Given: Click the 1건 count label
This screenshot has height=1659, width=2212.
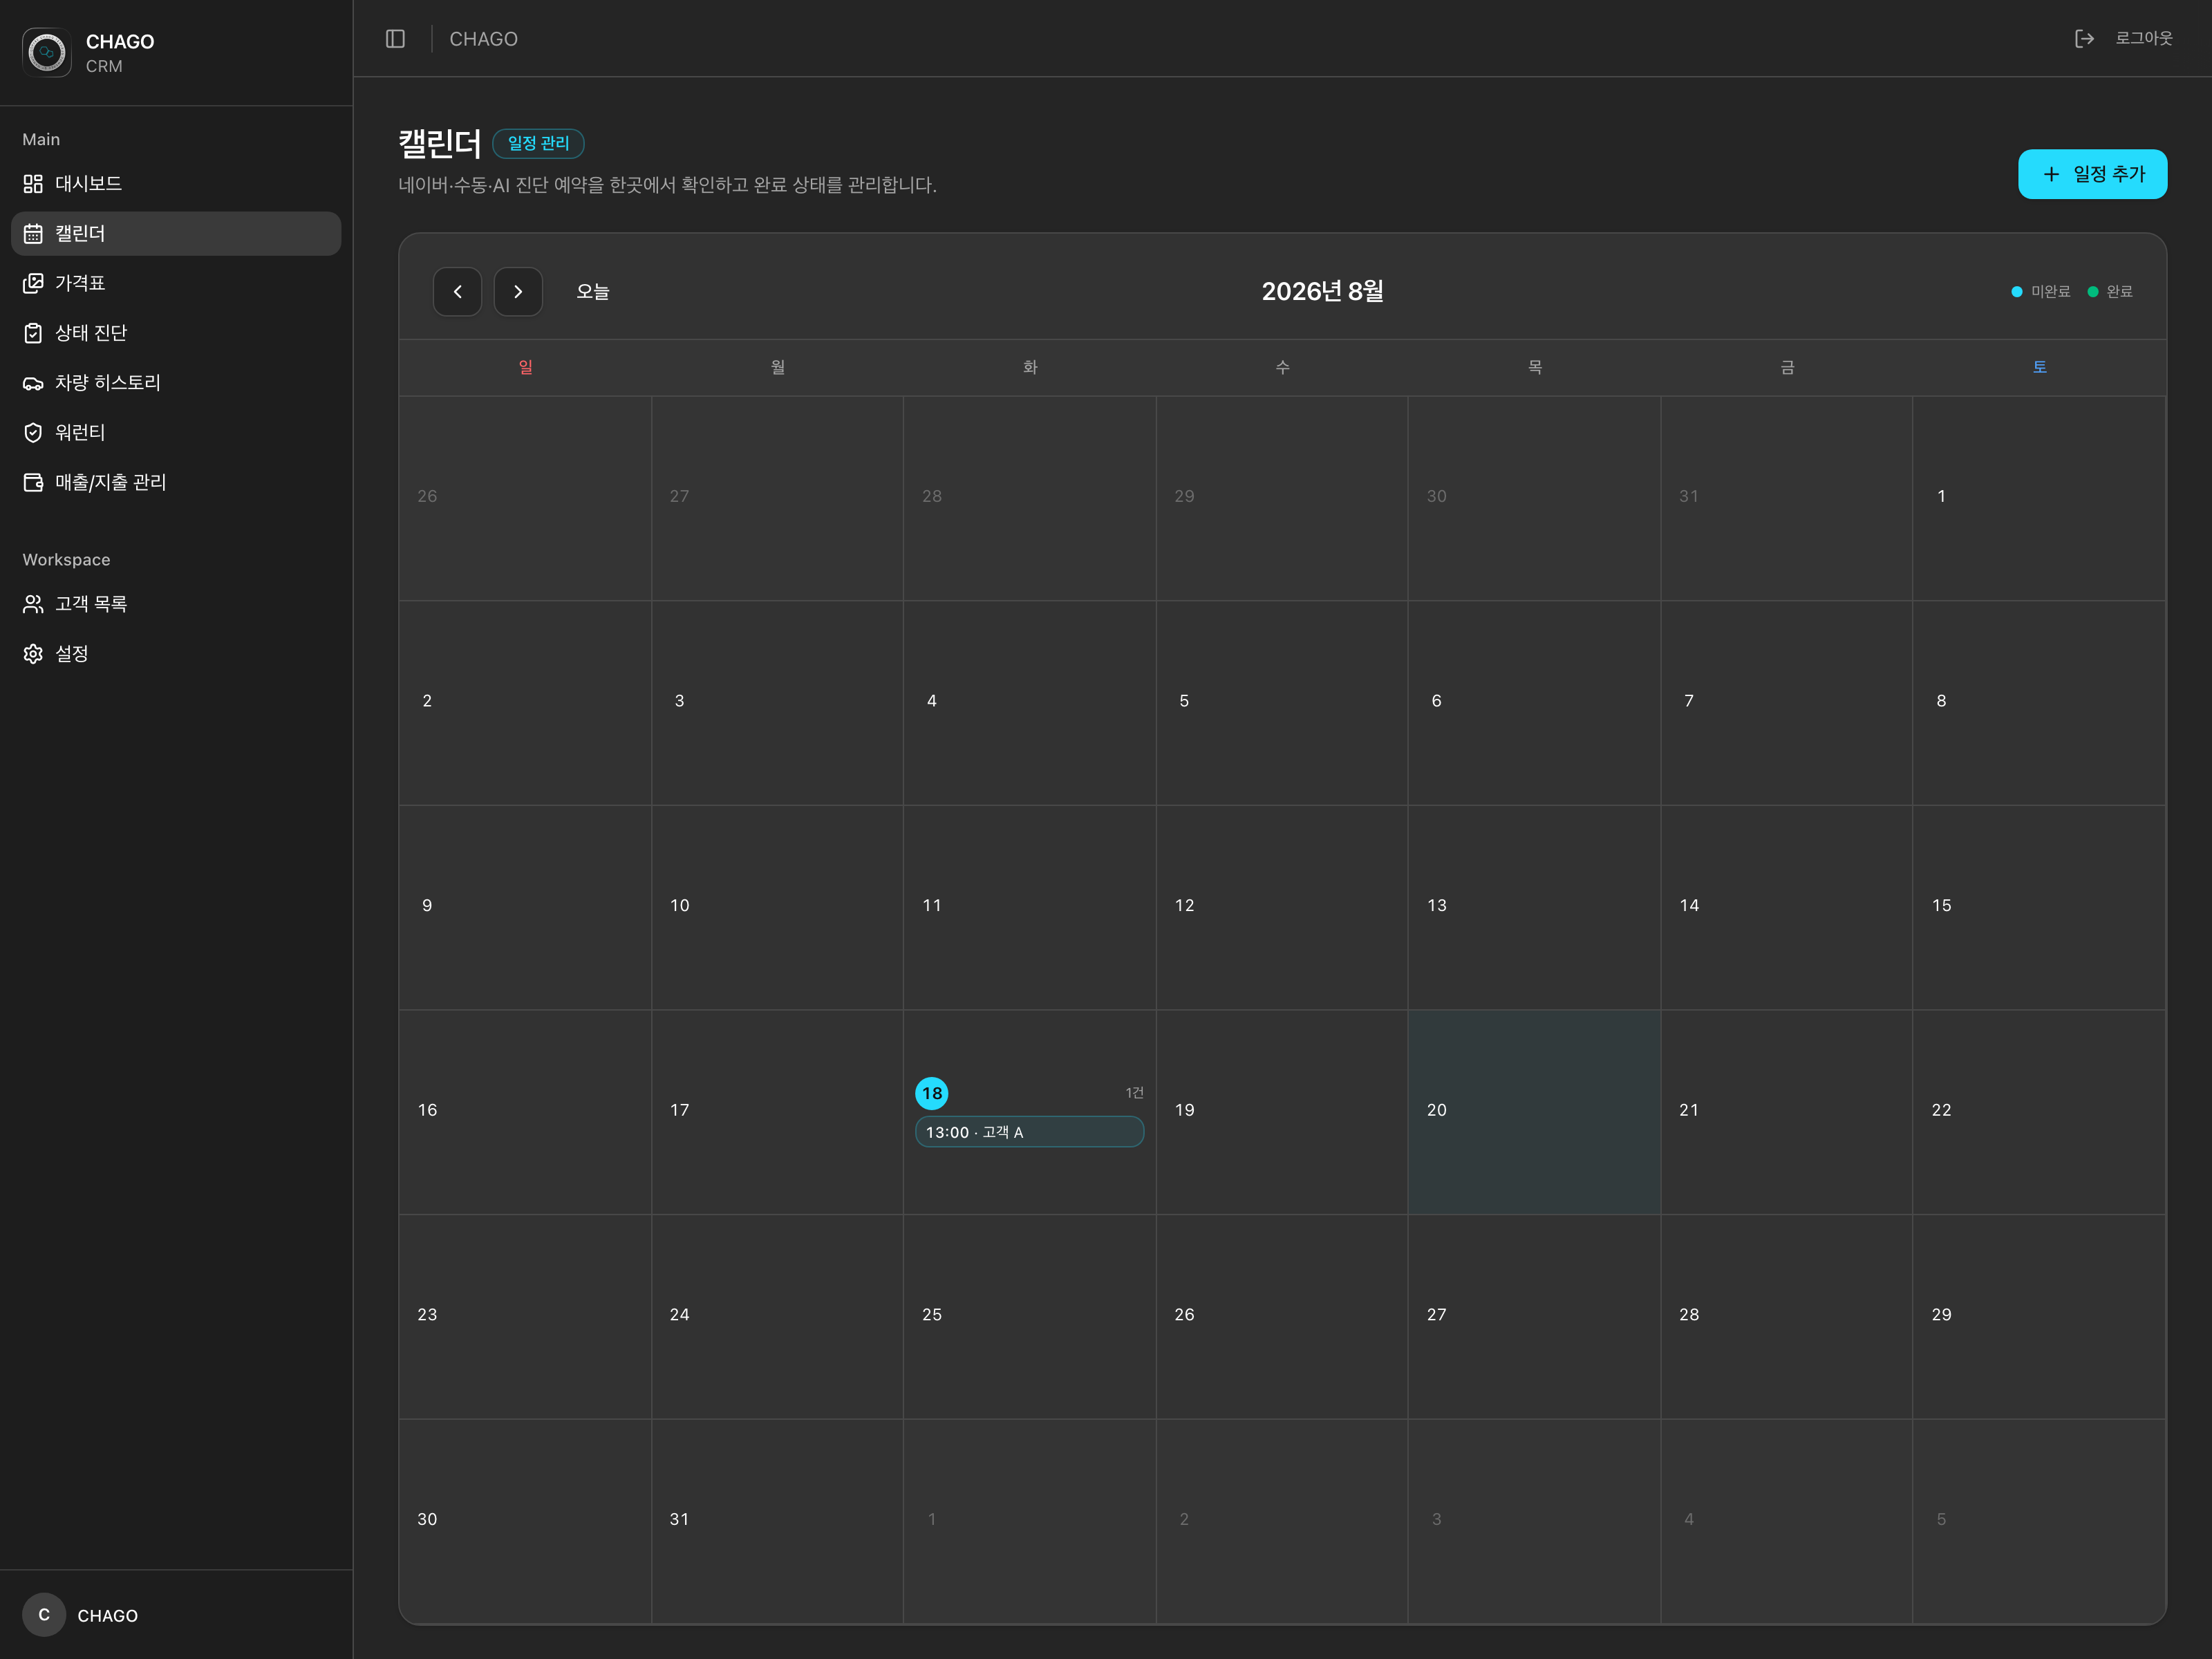Looking at the screenshot, I should tap(1134, 1093).
